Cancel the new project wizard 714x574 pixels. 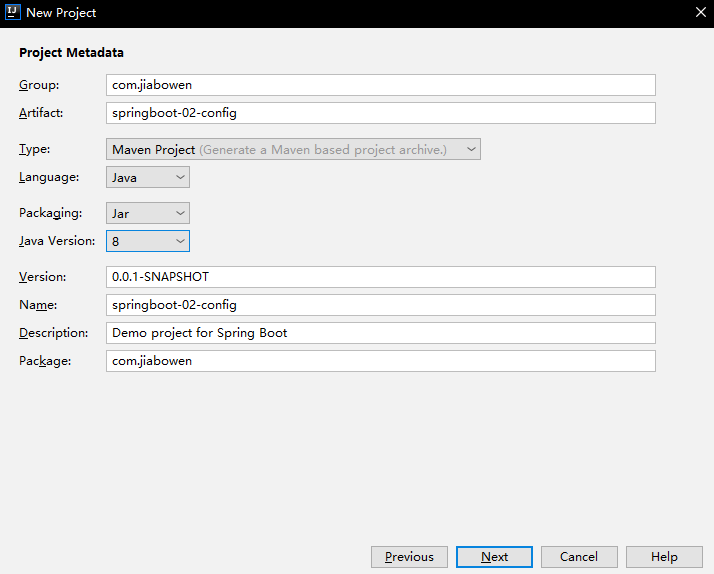tap(579, 557)
